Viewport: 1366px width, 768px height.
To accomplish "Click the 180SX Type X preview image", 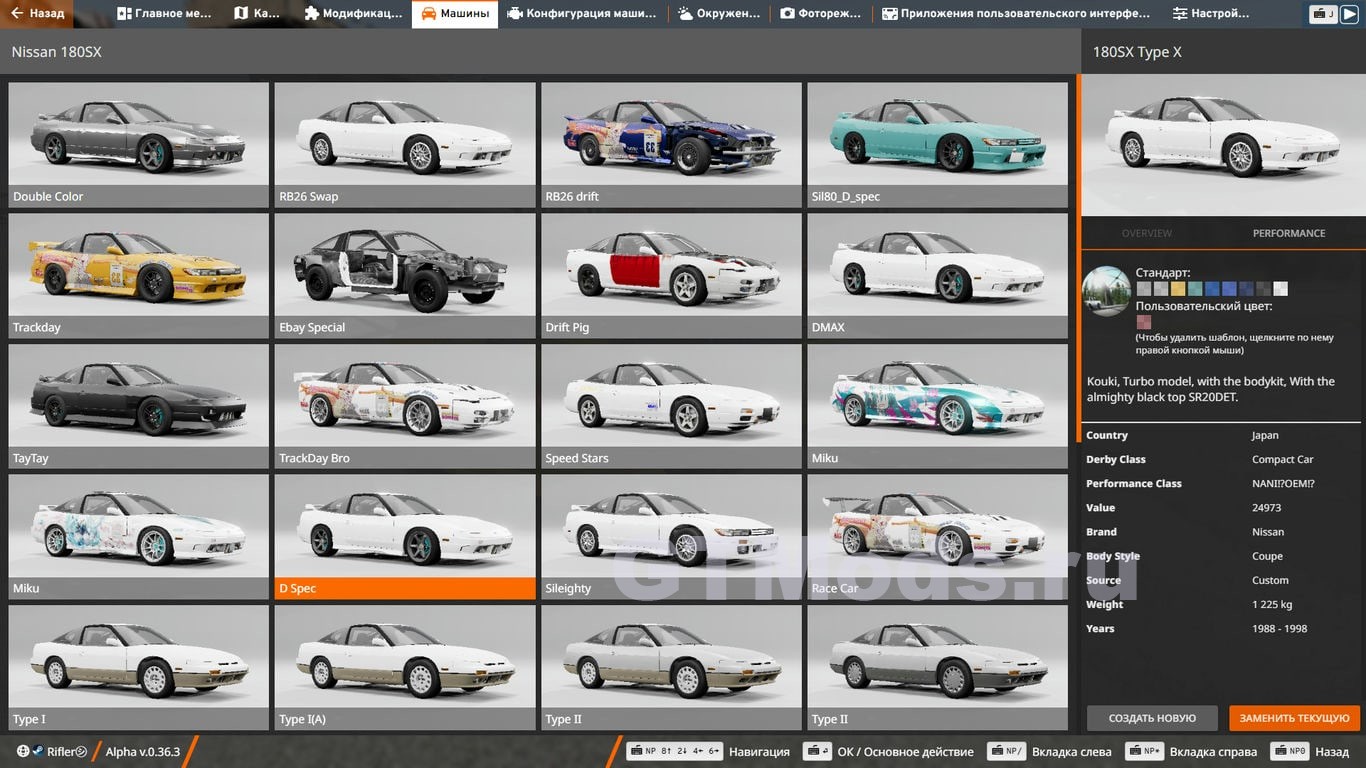I will (x=1223, y=144).
